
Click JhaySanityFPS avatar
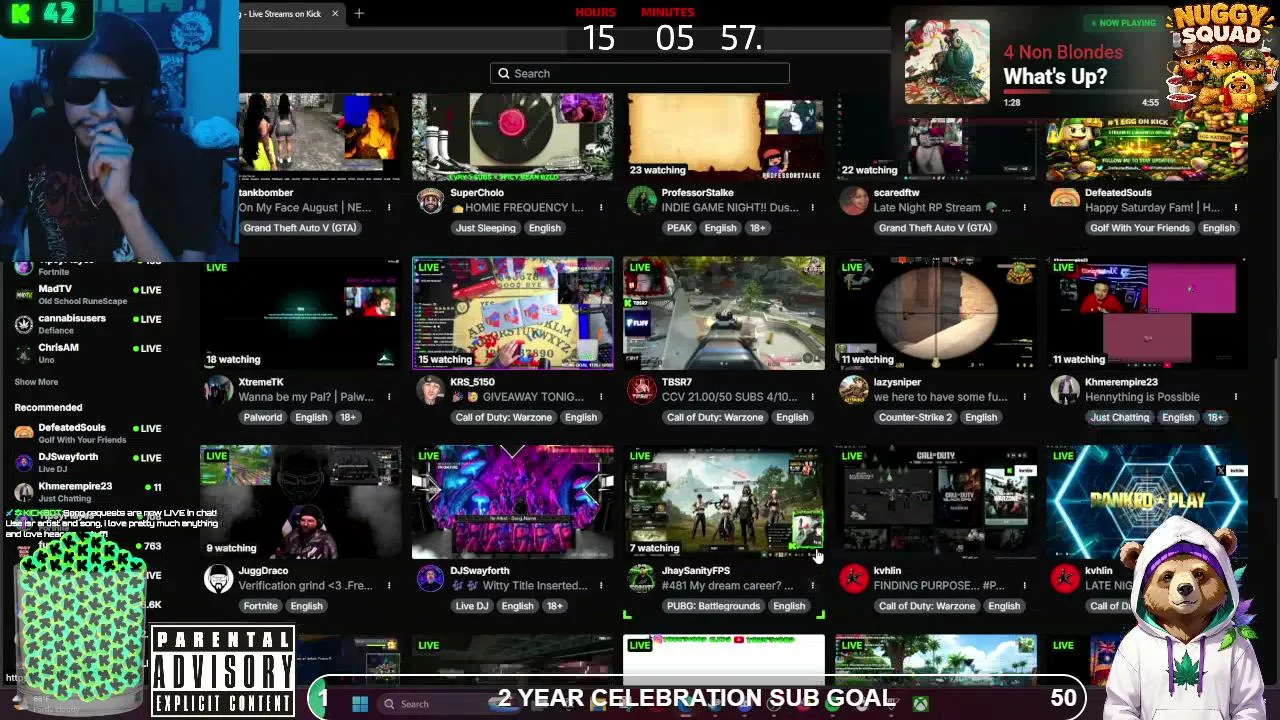[x=642, y=578]
